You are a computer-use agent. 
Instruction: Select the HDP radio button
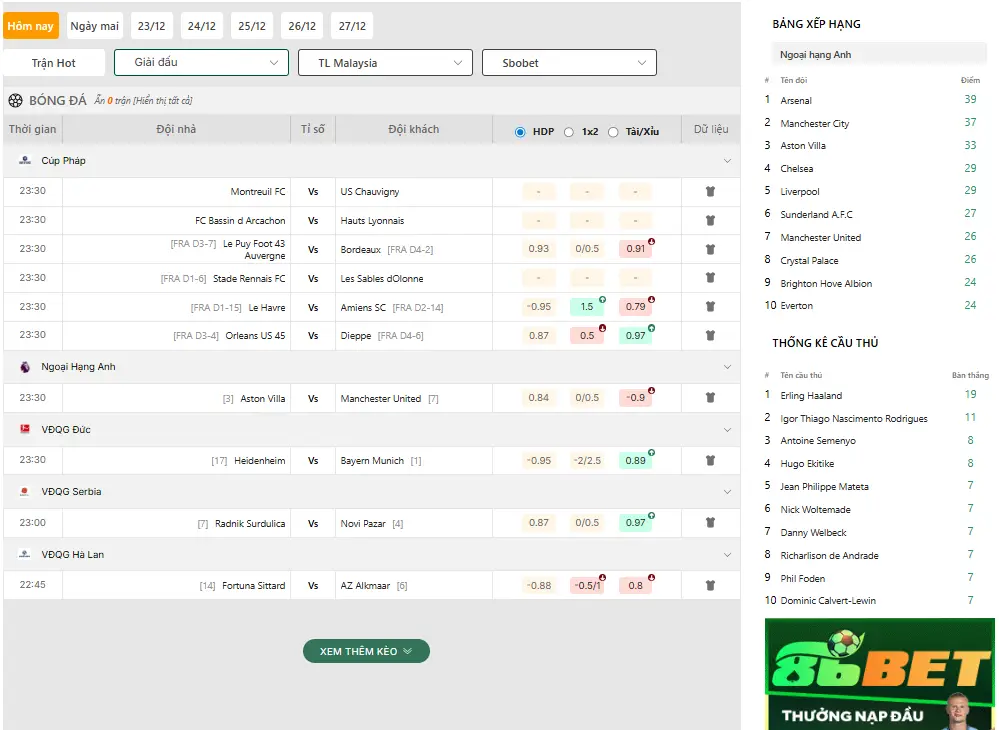(520, 132)
